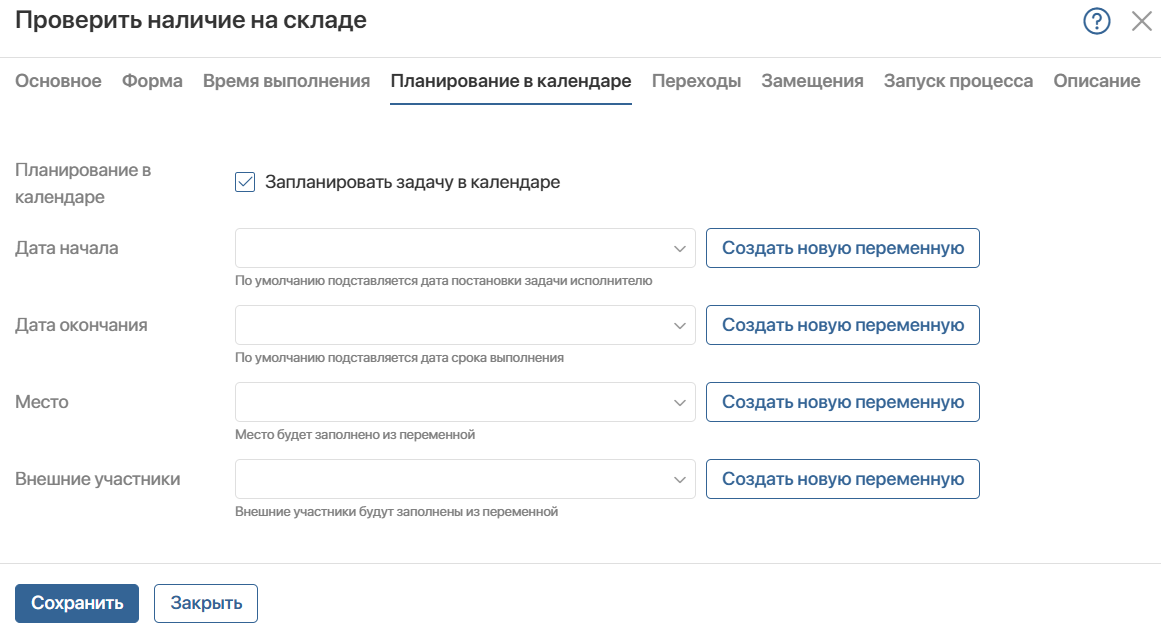This screenshot has width=1161, height=631.
Task: Open the "Переходы" tab
Action: [x=696, y=81]
